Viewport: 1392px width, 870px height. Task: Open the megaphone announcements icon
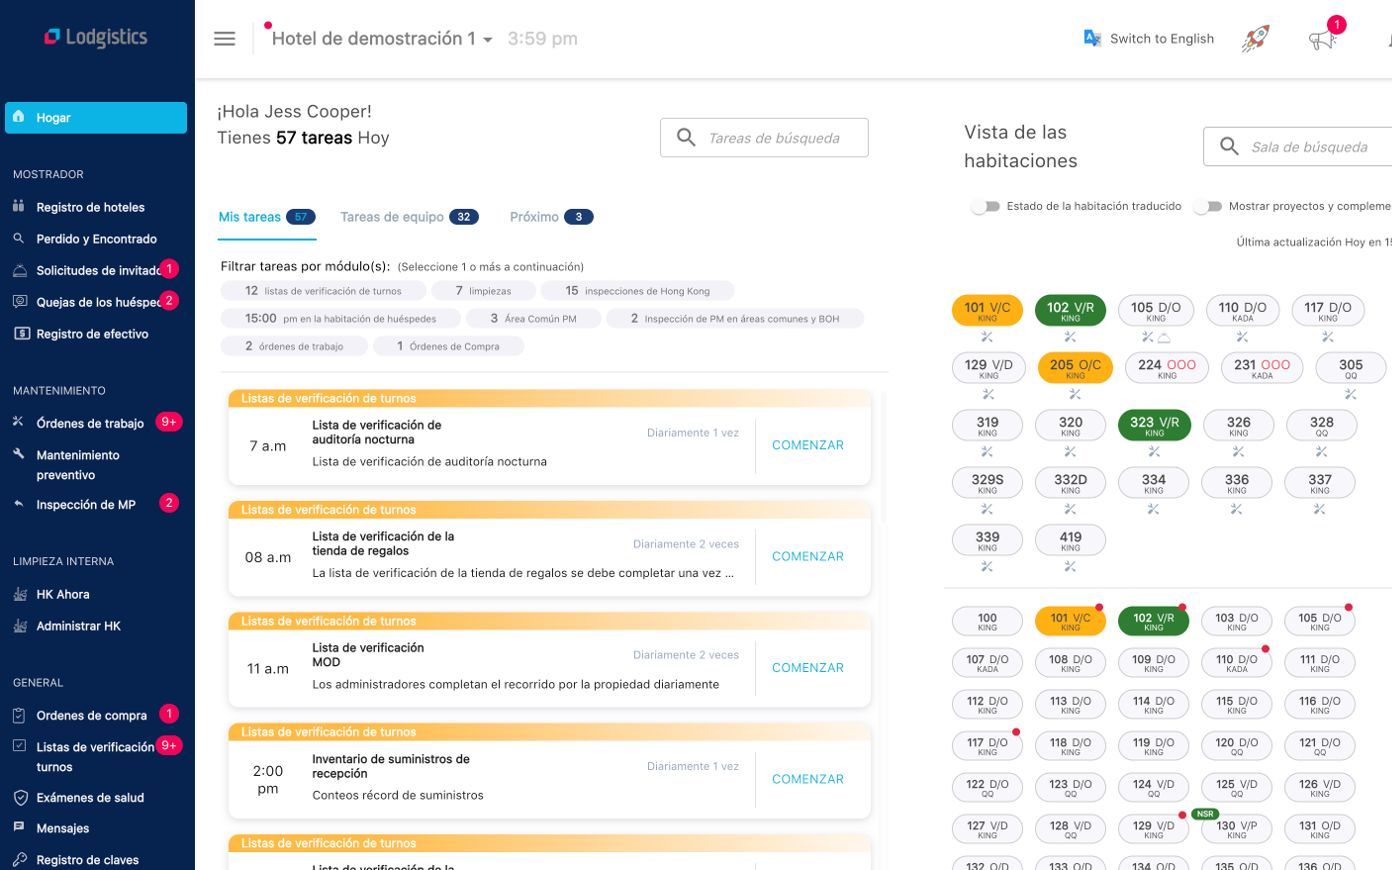[1322, 40]
